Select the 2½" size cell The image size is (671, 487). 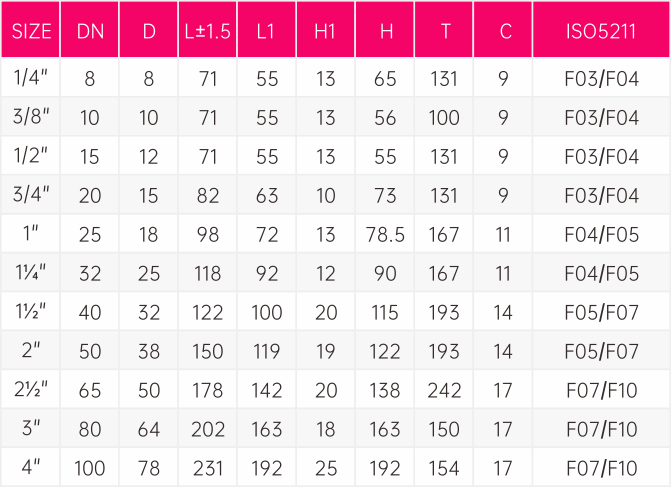(x=30, y=389)
